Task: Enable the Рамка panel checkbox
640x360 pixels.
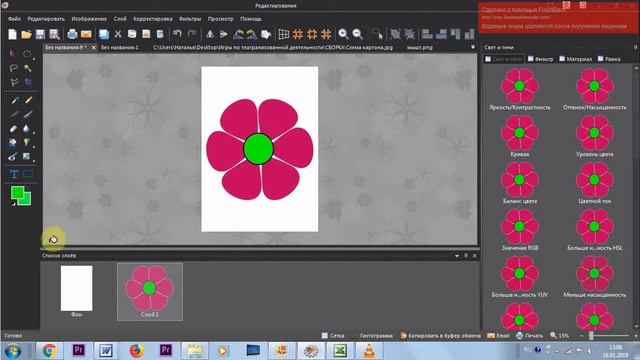Action: pyautogui.click(x=600, y=59)
